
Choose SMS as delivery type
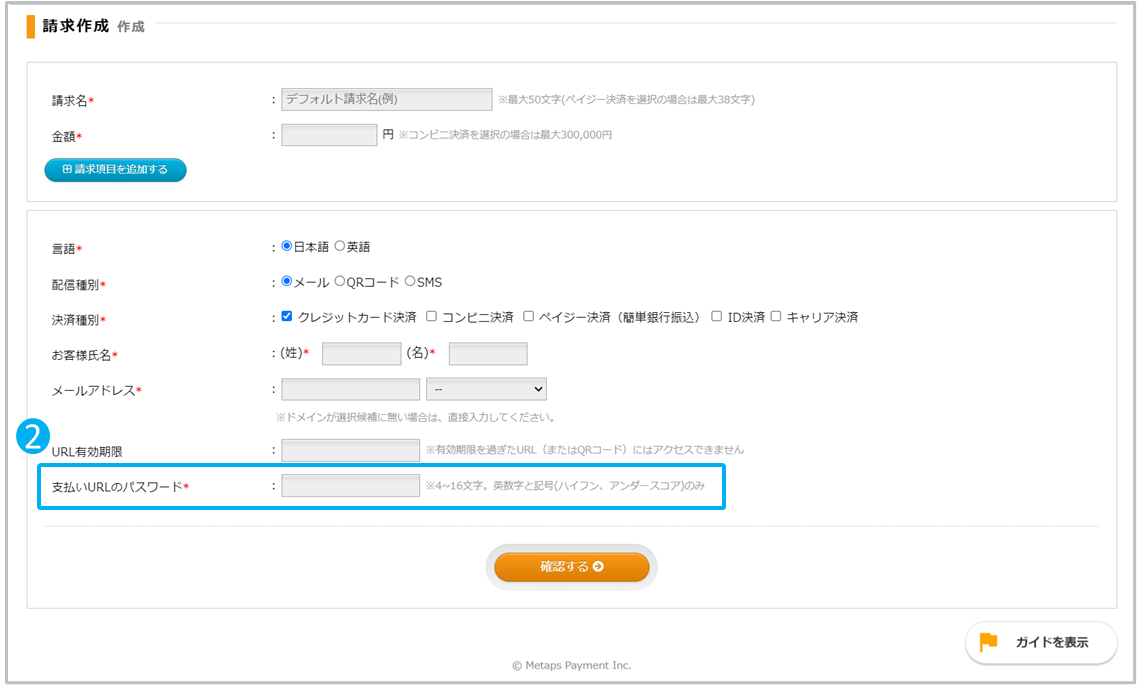point(410,282)
